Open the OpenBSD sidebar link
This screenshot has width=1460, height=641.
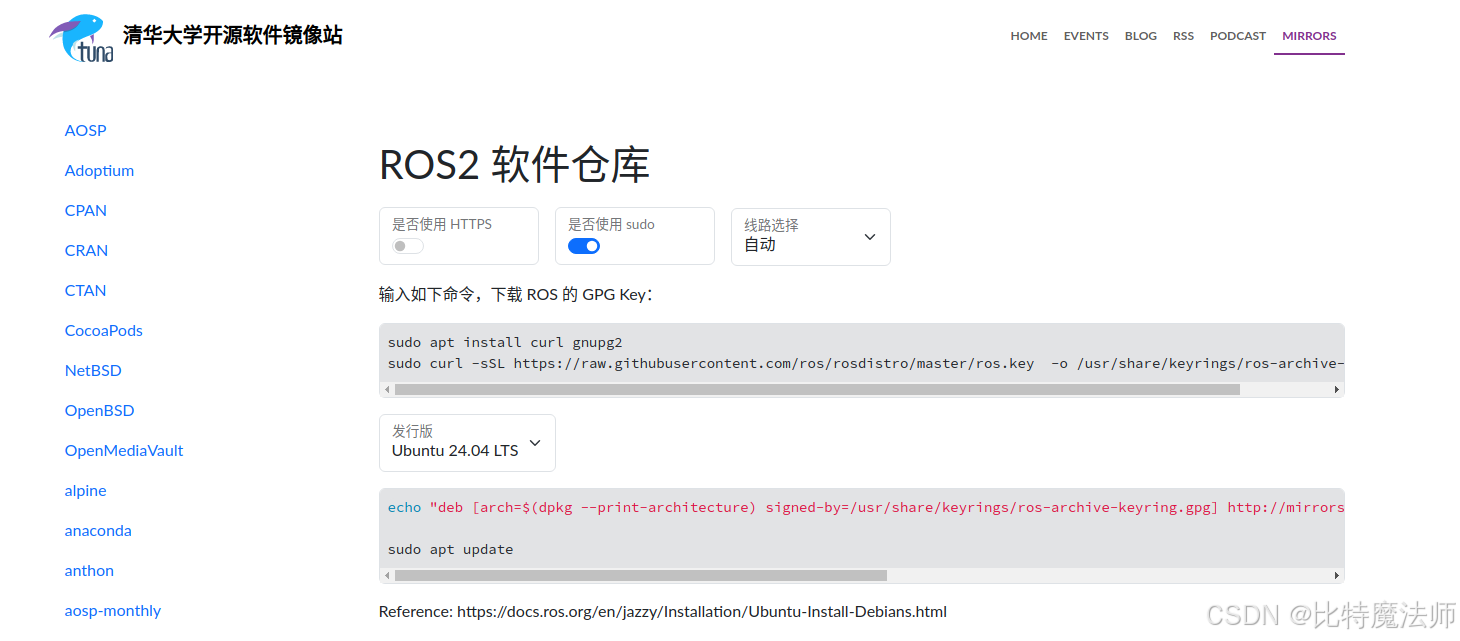tap(99, 411)
